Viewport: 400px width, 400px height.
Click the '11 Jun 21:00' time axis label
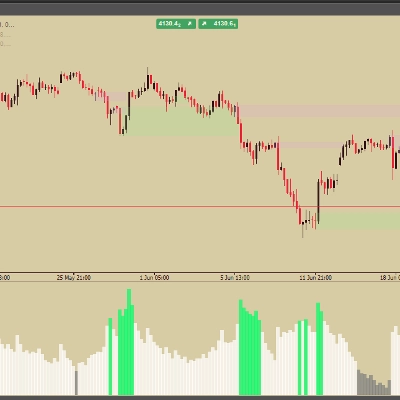pyautogui.click(x=315, y=278)
